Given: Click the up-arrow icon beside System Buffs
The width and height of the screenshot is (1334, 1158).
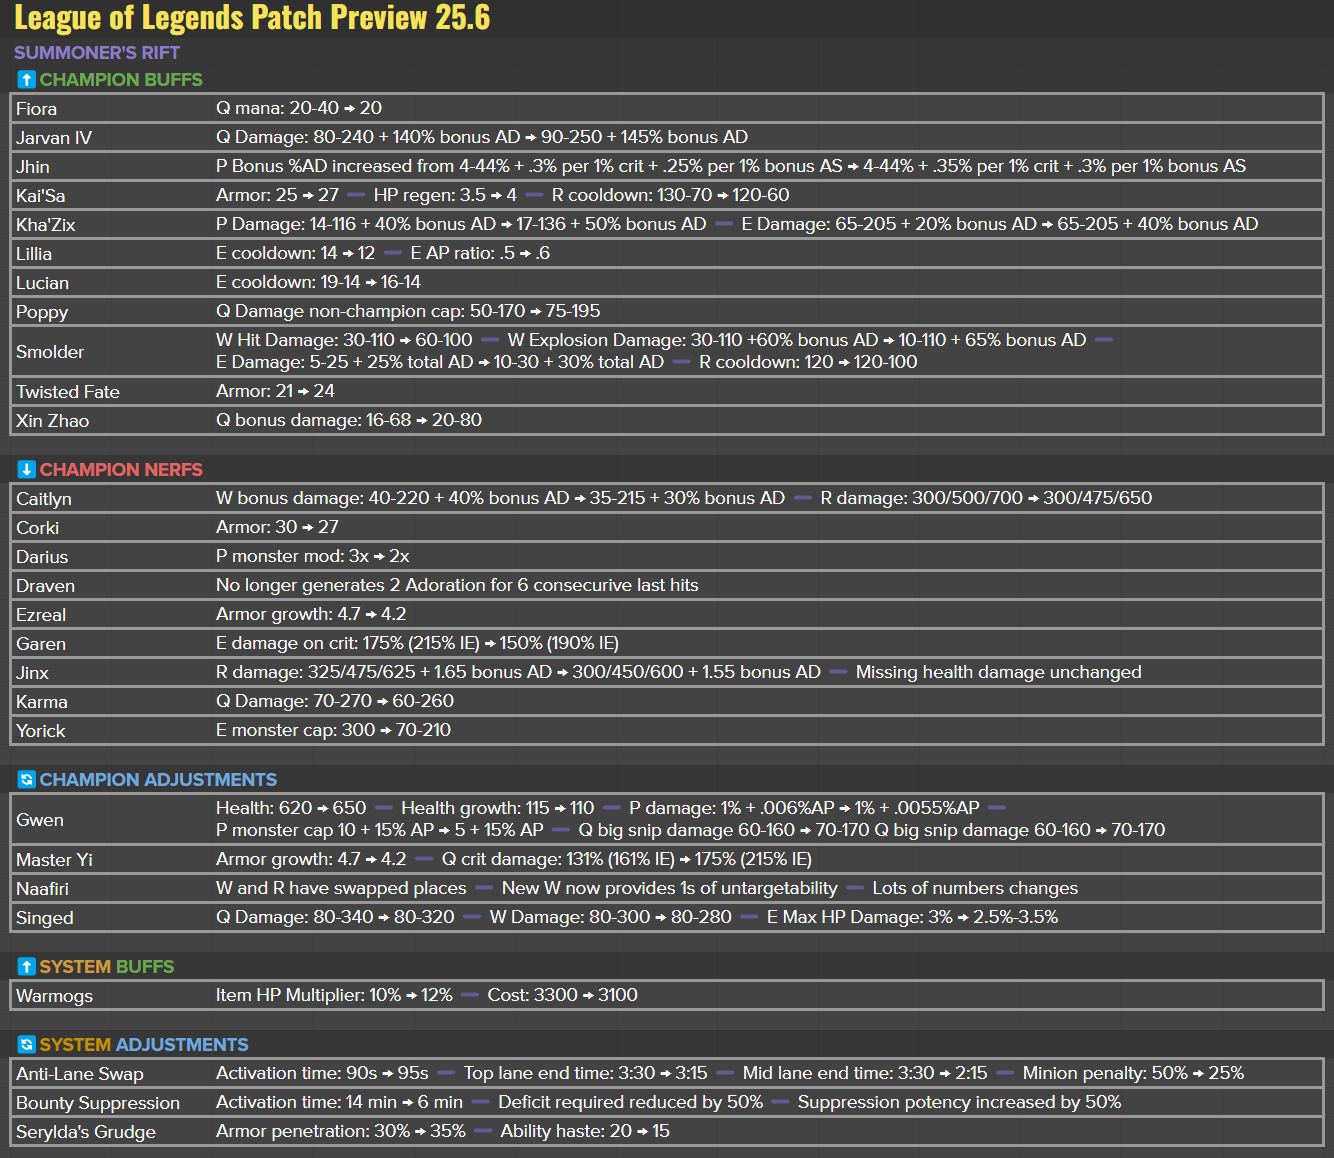Looking at the screenshot, I should (x=27, y=967).
